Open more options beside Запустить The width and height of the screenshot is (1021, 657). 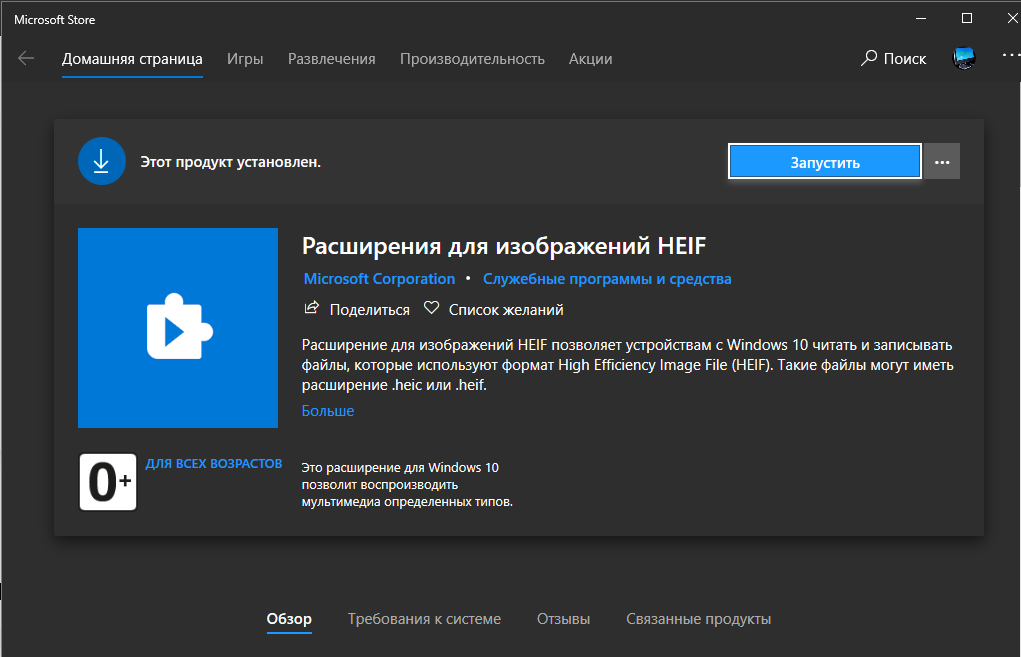click(x=942, y=161)
